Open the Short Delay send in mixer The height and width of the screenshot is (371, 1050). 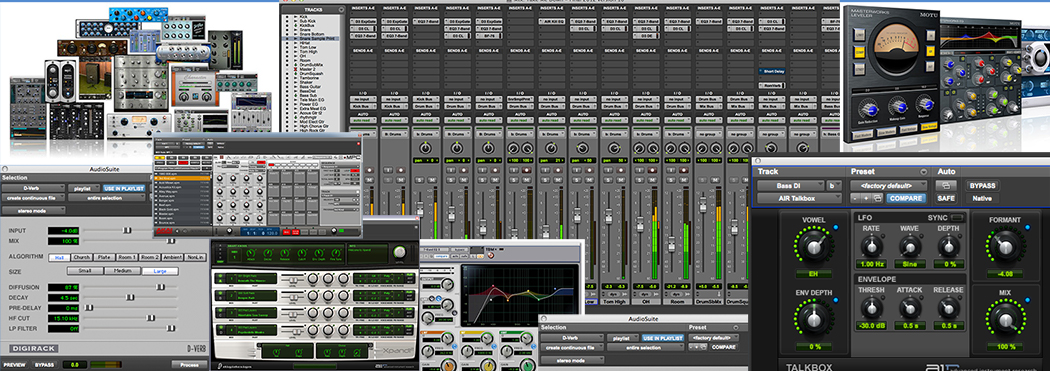click(x=772, y=71)
